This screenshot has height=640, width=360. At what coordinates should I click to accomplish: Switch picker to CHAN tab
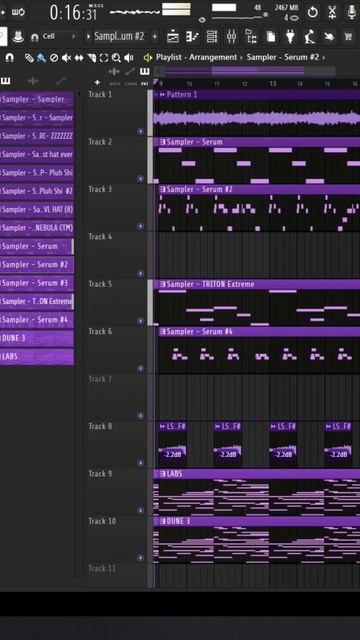[x=130, y=84]
